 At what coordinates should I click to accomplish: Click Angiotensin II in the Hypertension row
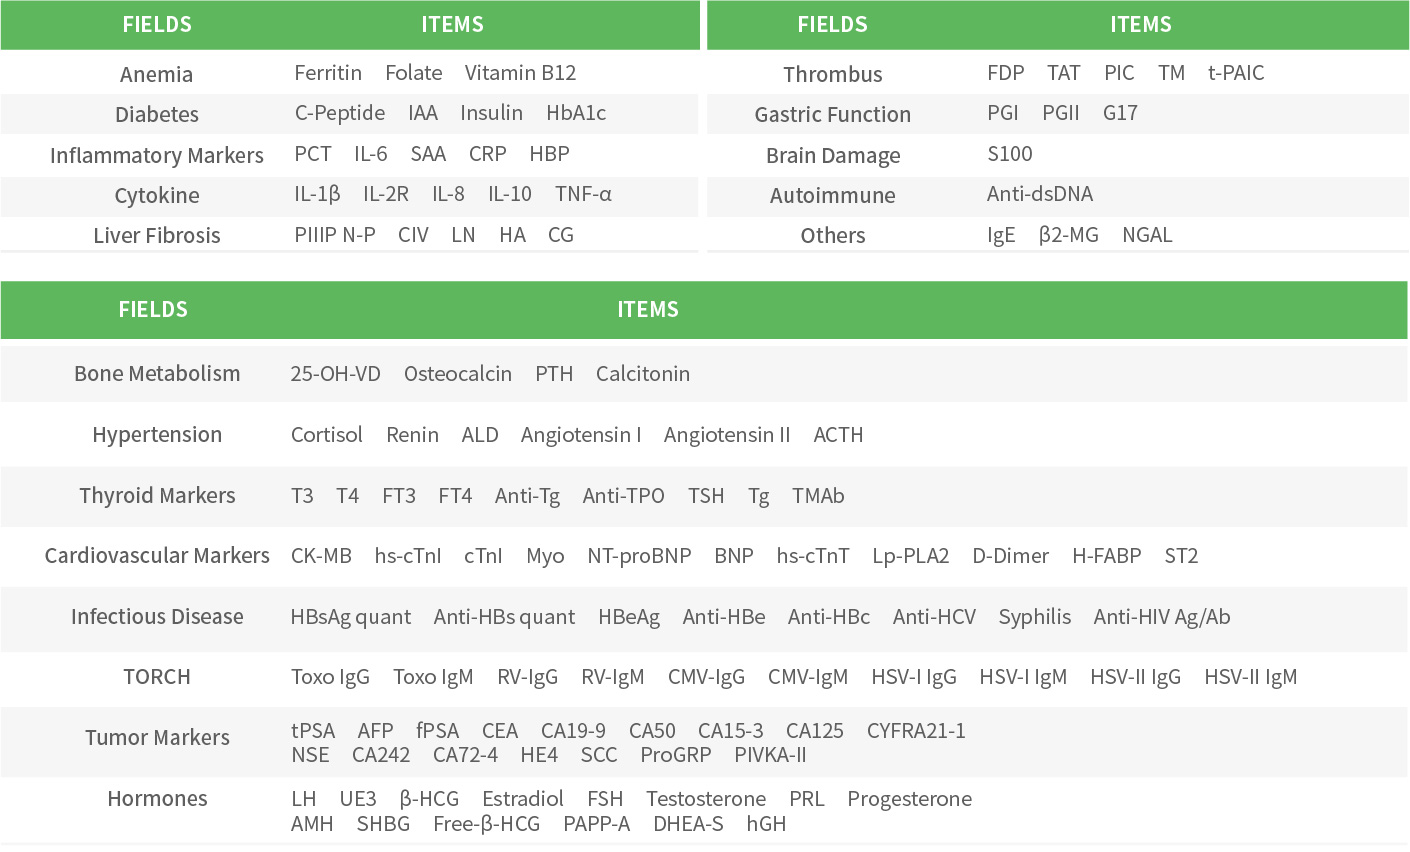coord(727,435)
